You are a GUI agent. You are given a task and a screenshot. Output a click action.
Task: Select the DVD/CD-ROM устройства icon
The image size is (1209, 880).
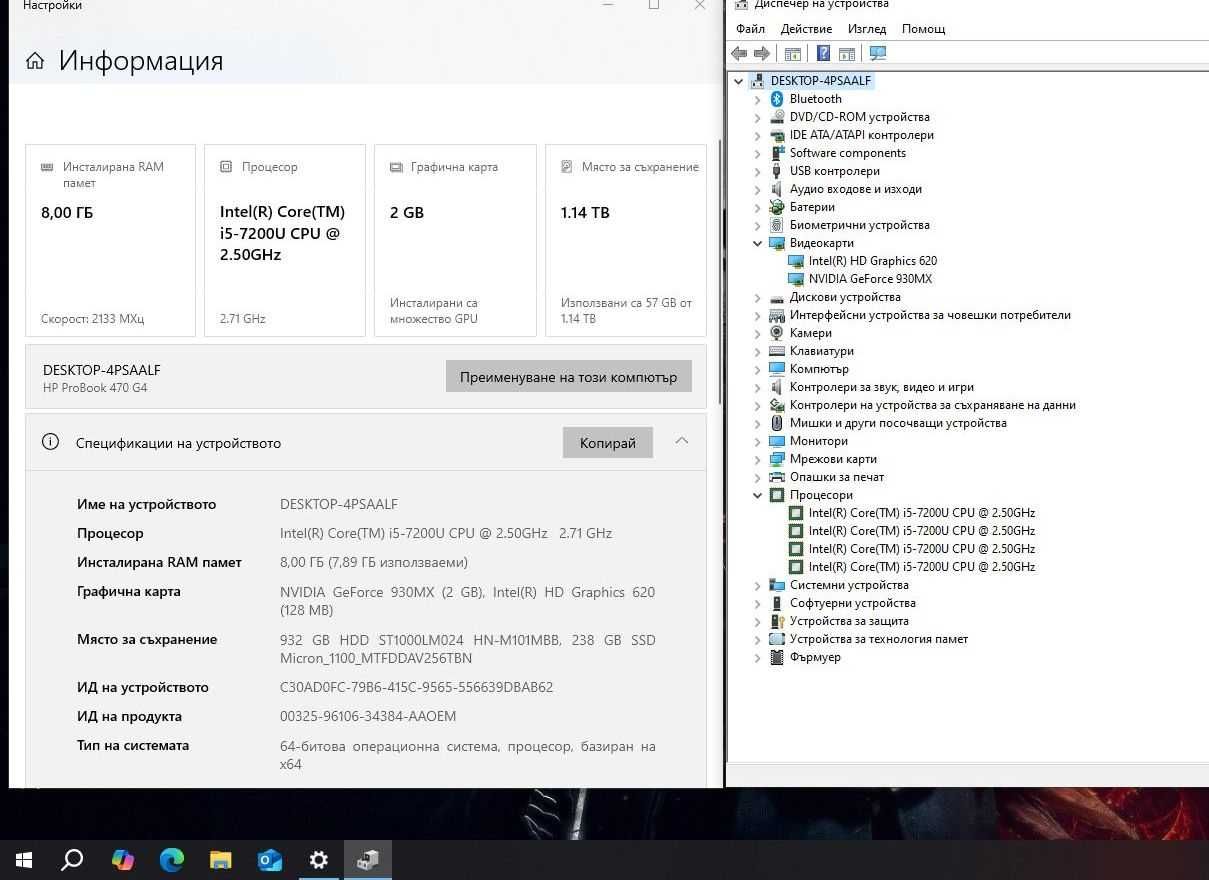point(777,117)
